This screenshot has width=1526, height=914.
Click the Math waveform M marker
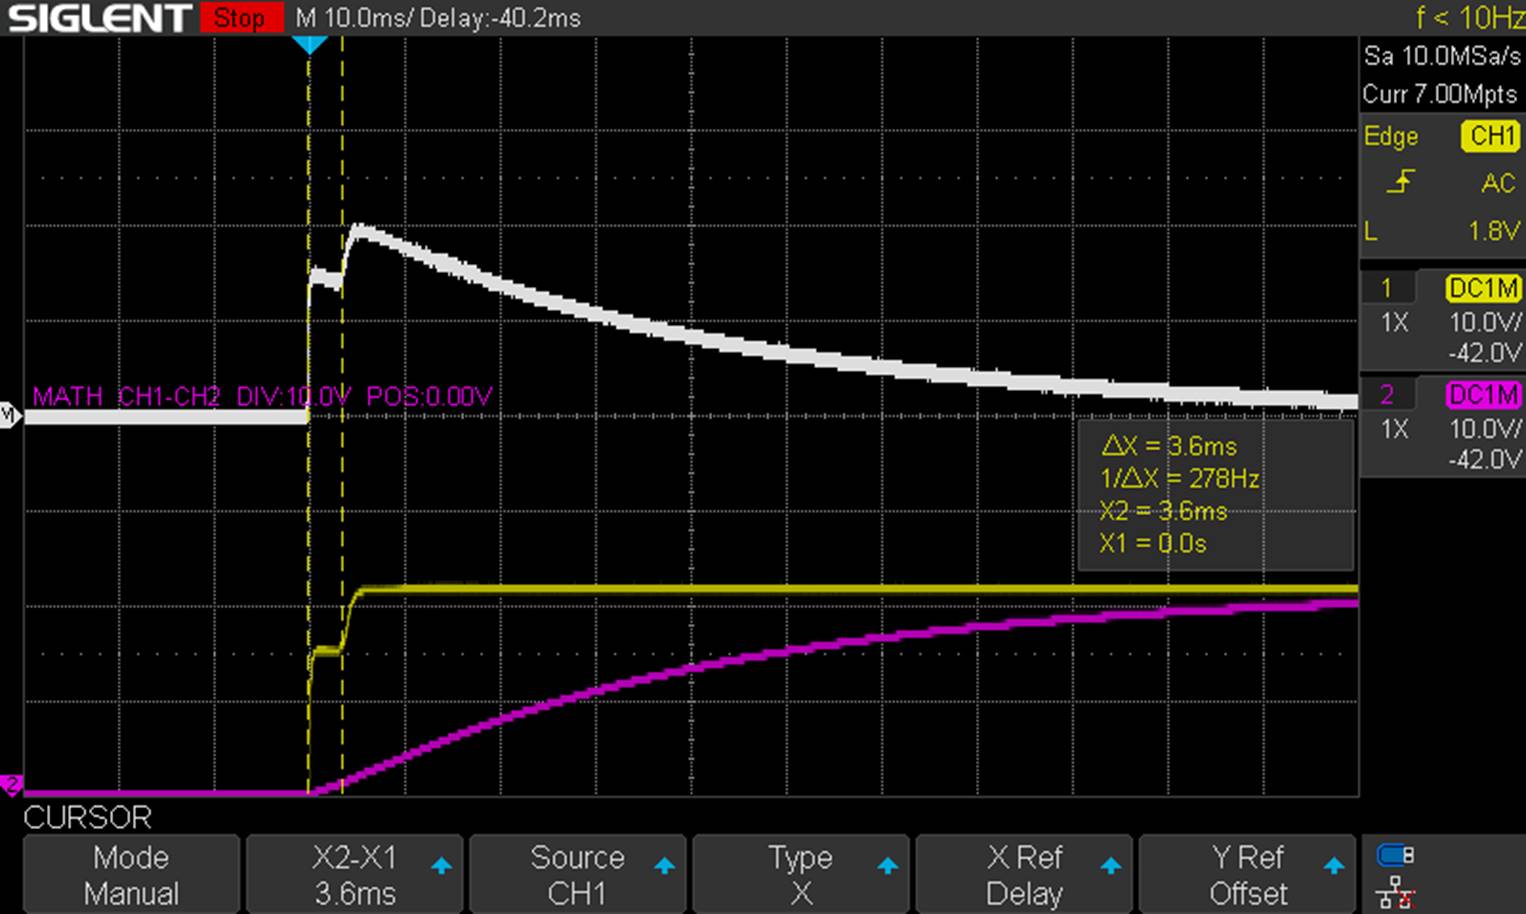point(10,415)
